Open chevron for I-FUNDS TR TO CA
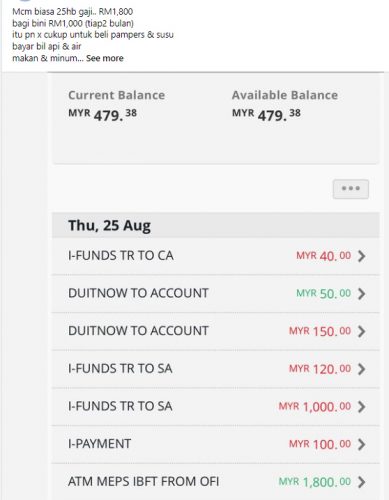The height and width of the screenshot is (500, 389). tap(362, 256)
